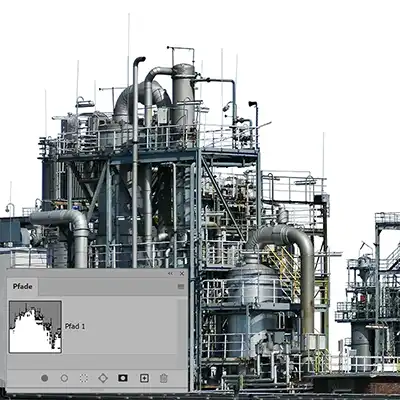This screenshot has height=400, width=400.
Task: Click the stroke path with brush icon
Action: [64, 378]
